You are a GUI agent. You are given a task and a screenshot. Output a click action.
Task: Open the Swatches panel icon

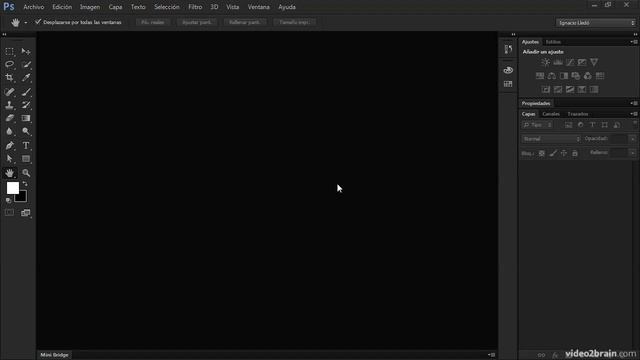[508, 84]
